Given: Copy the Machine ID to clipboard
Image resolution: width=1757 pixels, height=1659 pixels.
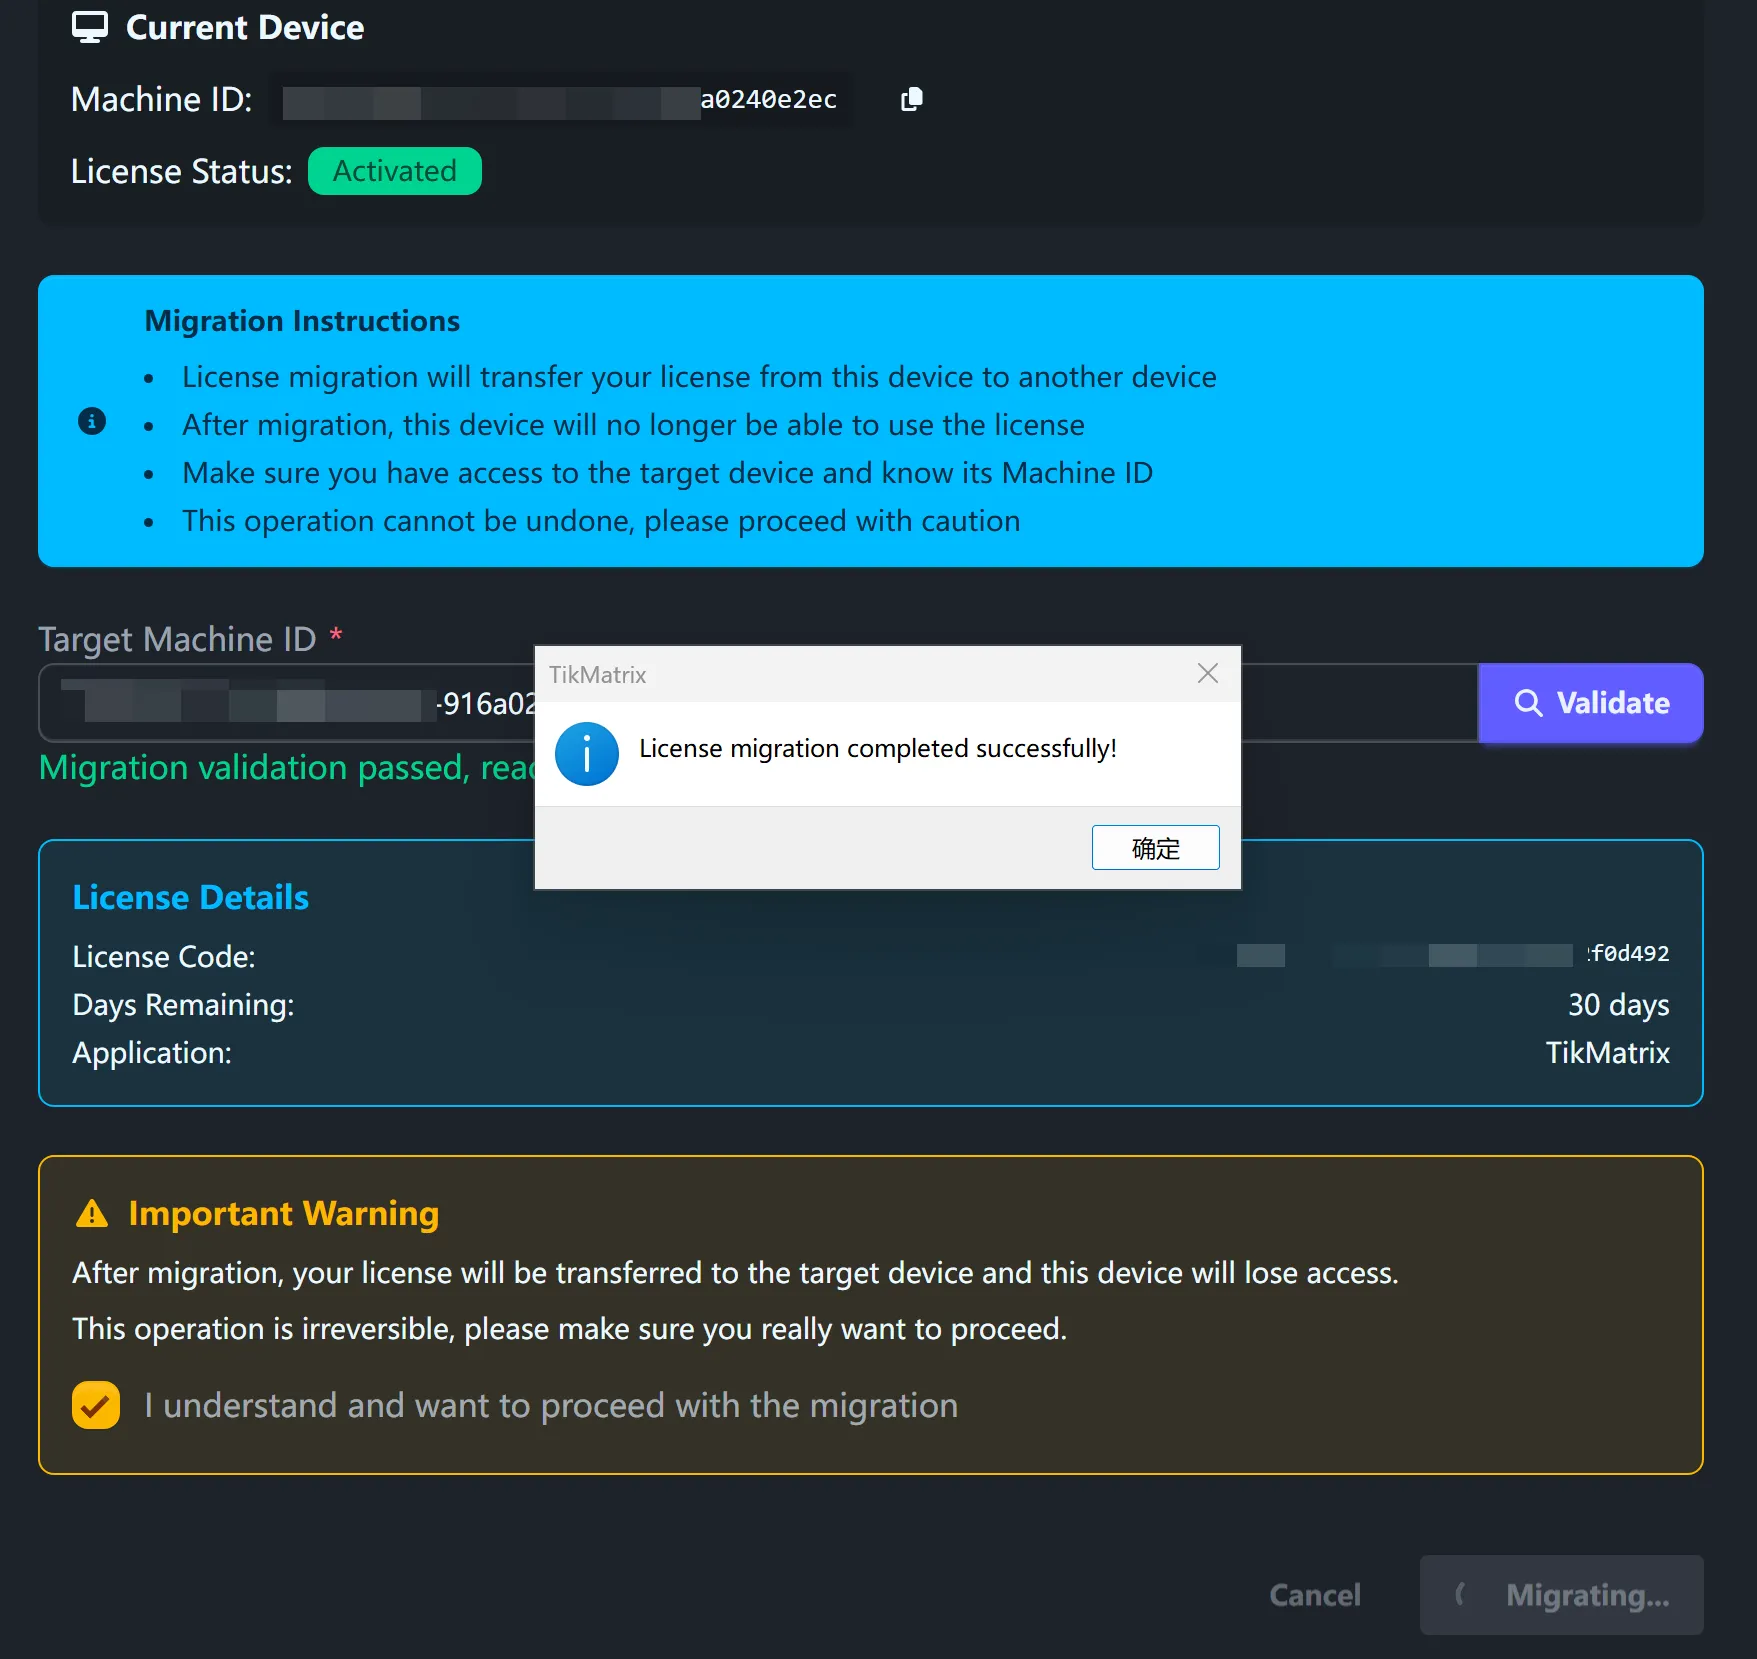Looking at the screenshot, I should [x=911, y=99].
